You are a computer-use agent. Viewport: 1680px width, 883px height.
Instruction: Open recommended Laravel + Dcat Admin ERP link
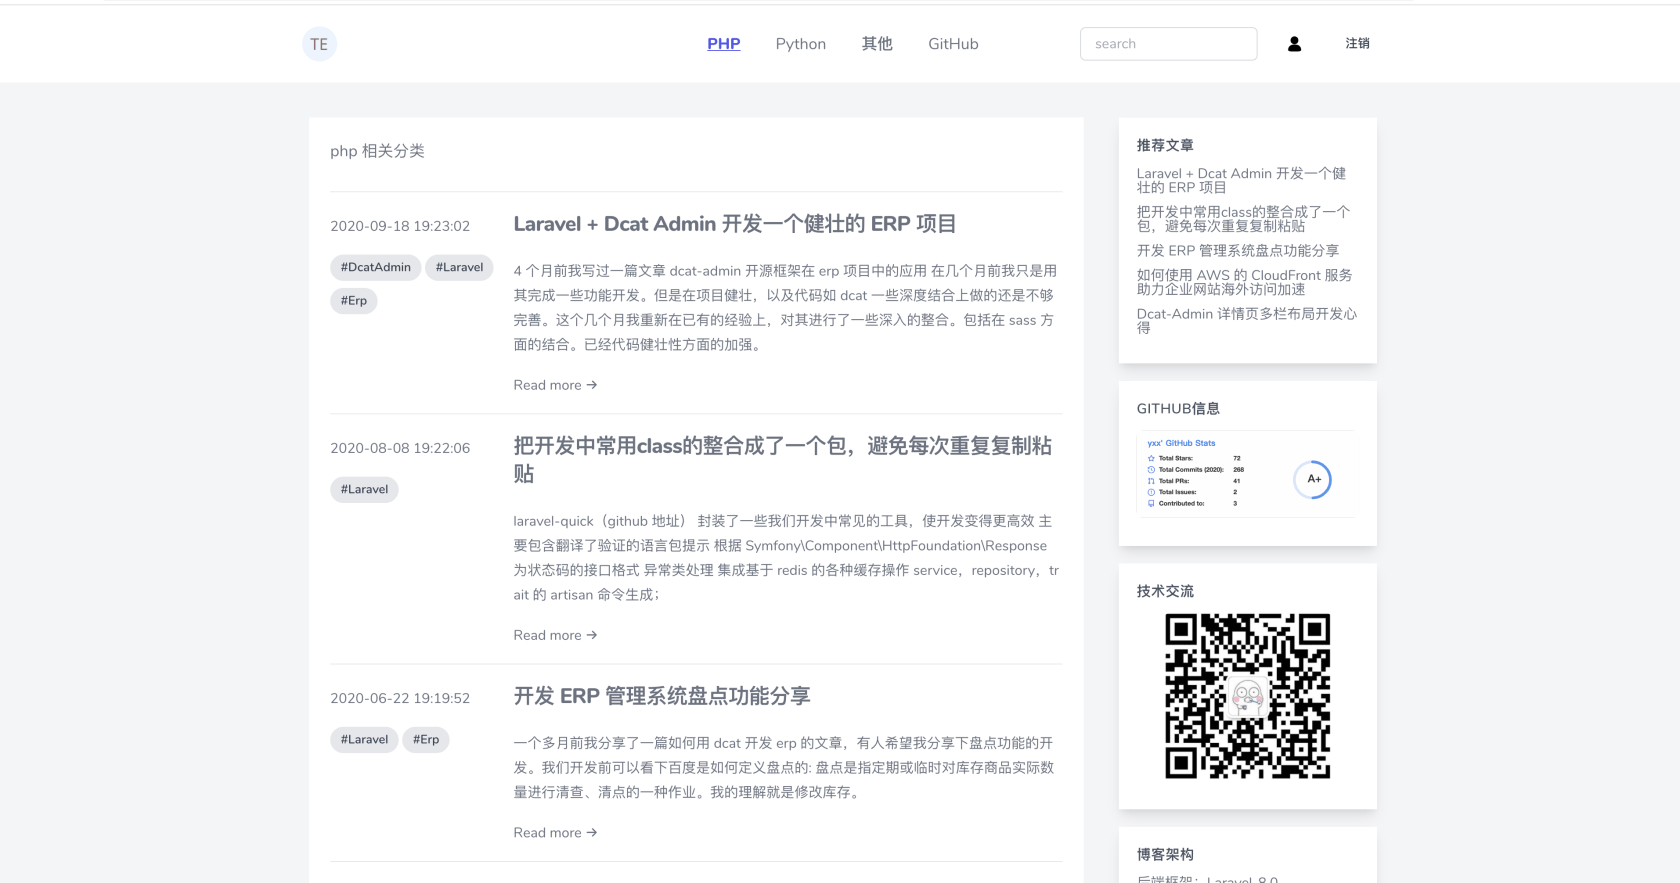click(1241, 180)
